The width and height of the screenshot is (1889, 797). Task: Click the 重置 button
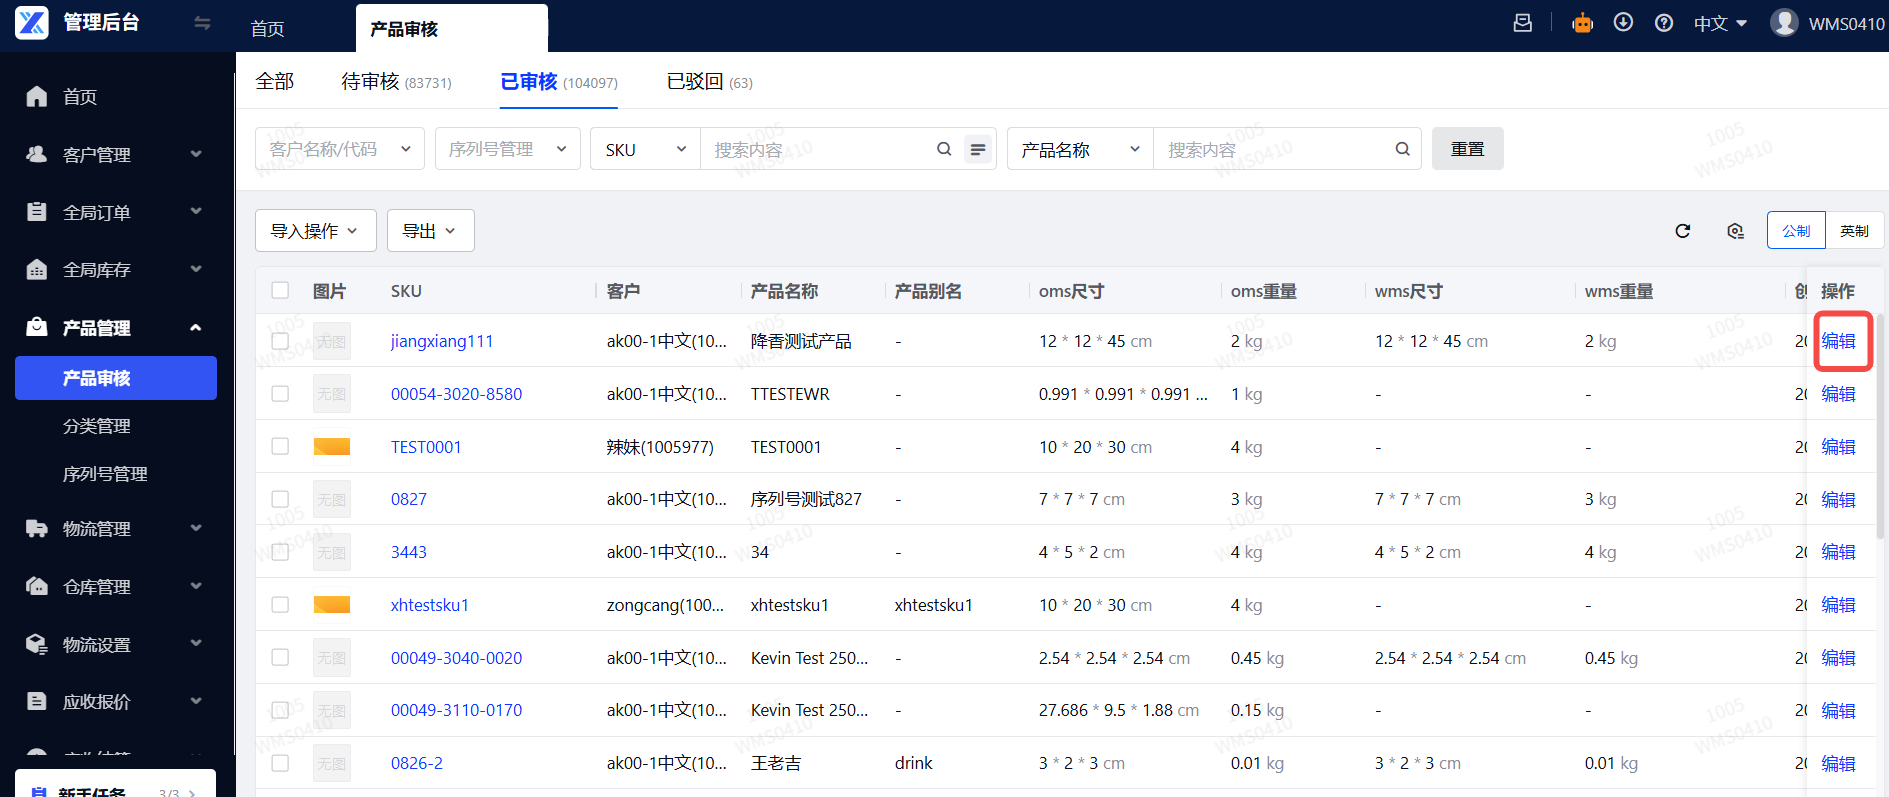[x=1468, y=149]
